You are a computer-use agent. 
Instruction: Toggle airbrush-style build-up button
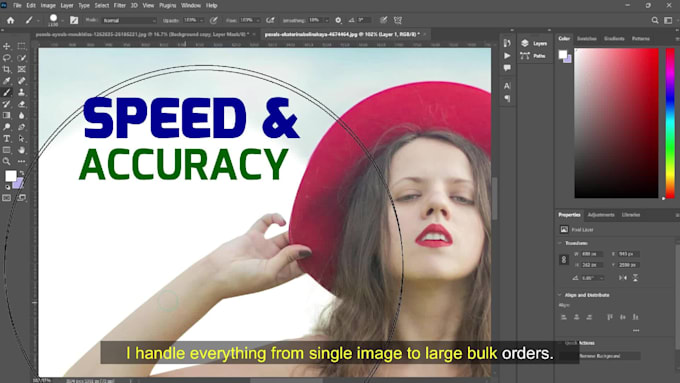tap(270, 20)
